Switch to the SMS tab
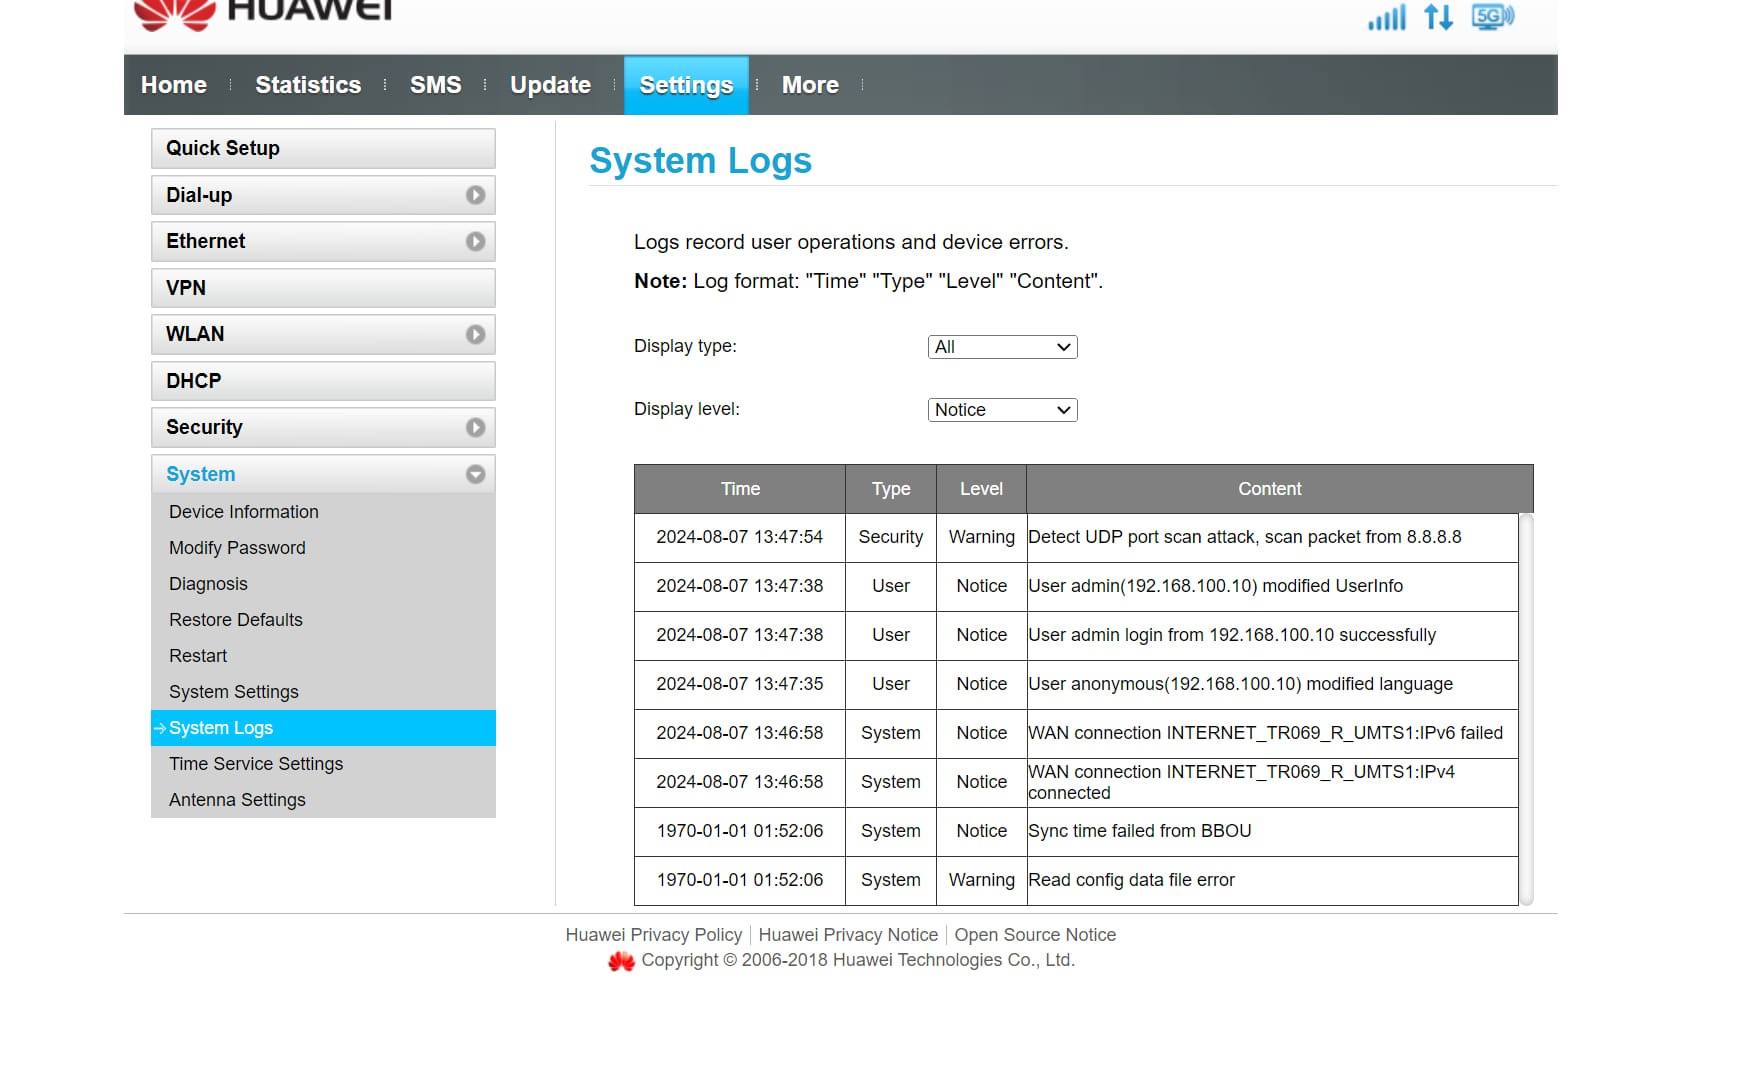The height and width of the screenshot is (1068, 1759). [x=436, y=85]
